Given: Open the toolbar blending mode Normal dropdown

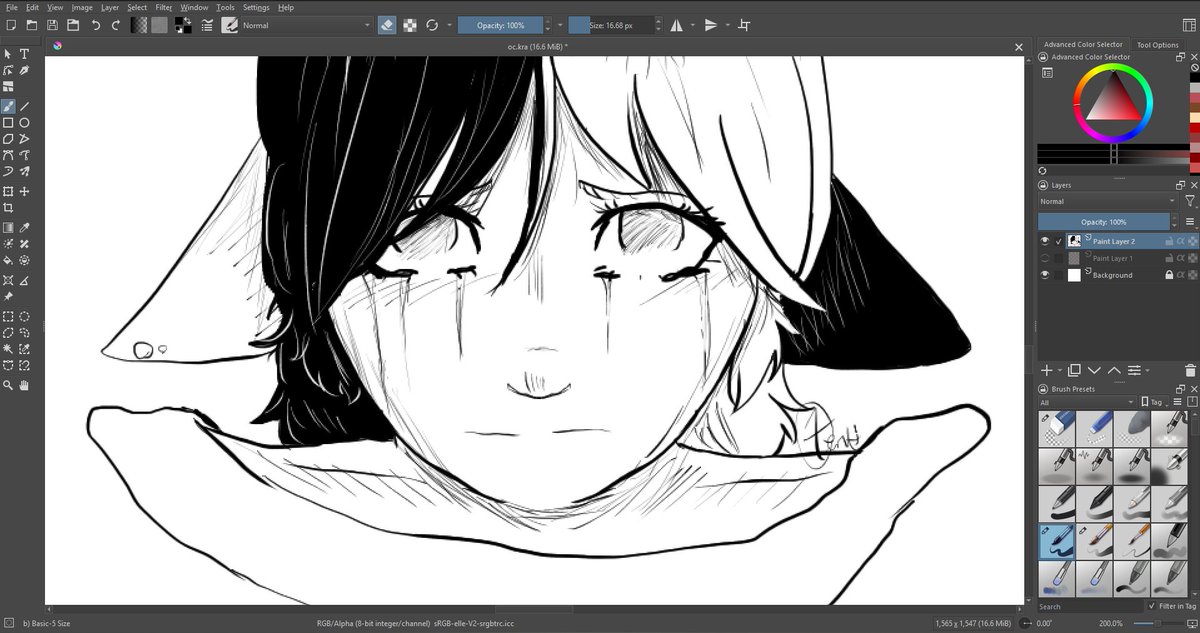Looking at the screenshot, I should pyautogui.click(x=306, y=25).
